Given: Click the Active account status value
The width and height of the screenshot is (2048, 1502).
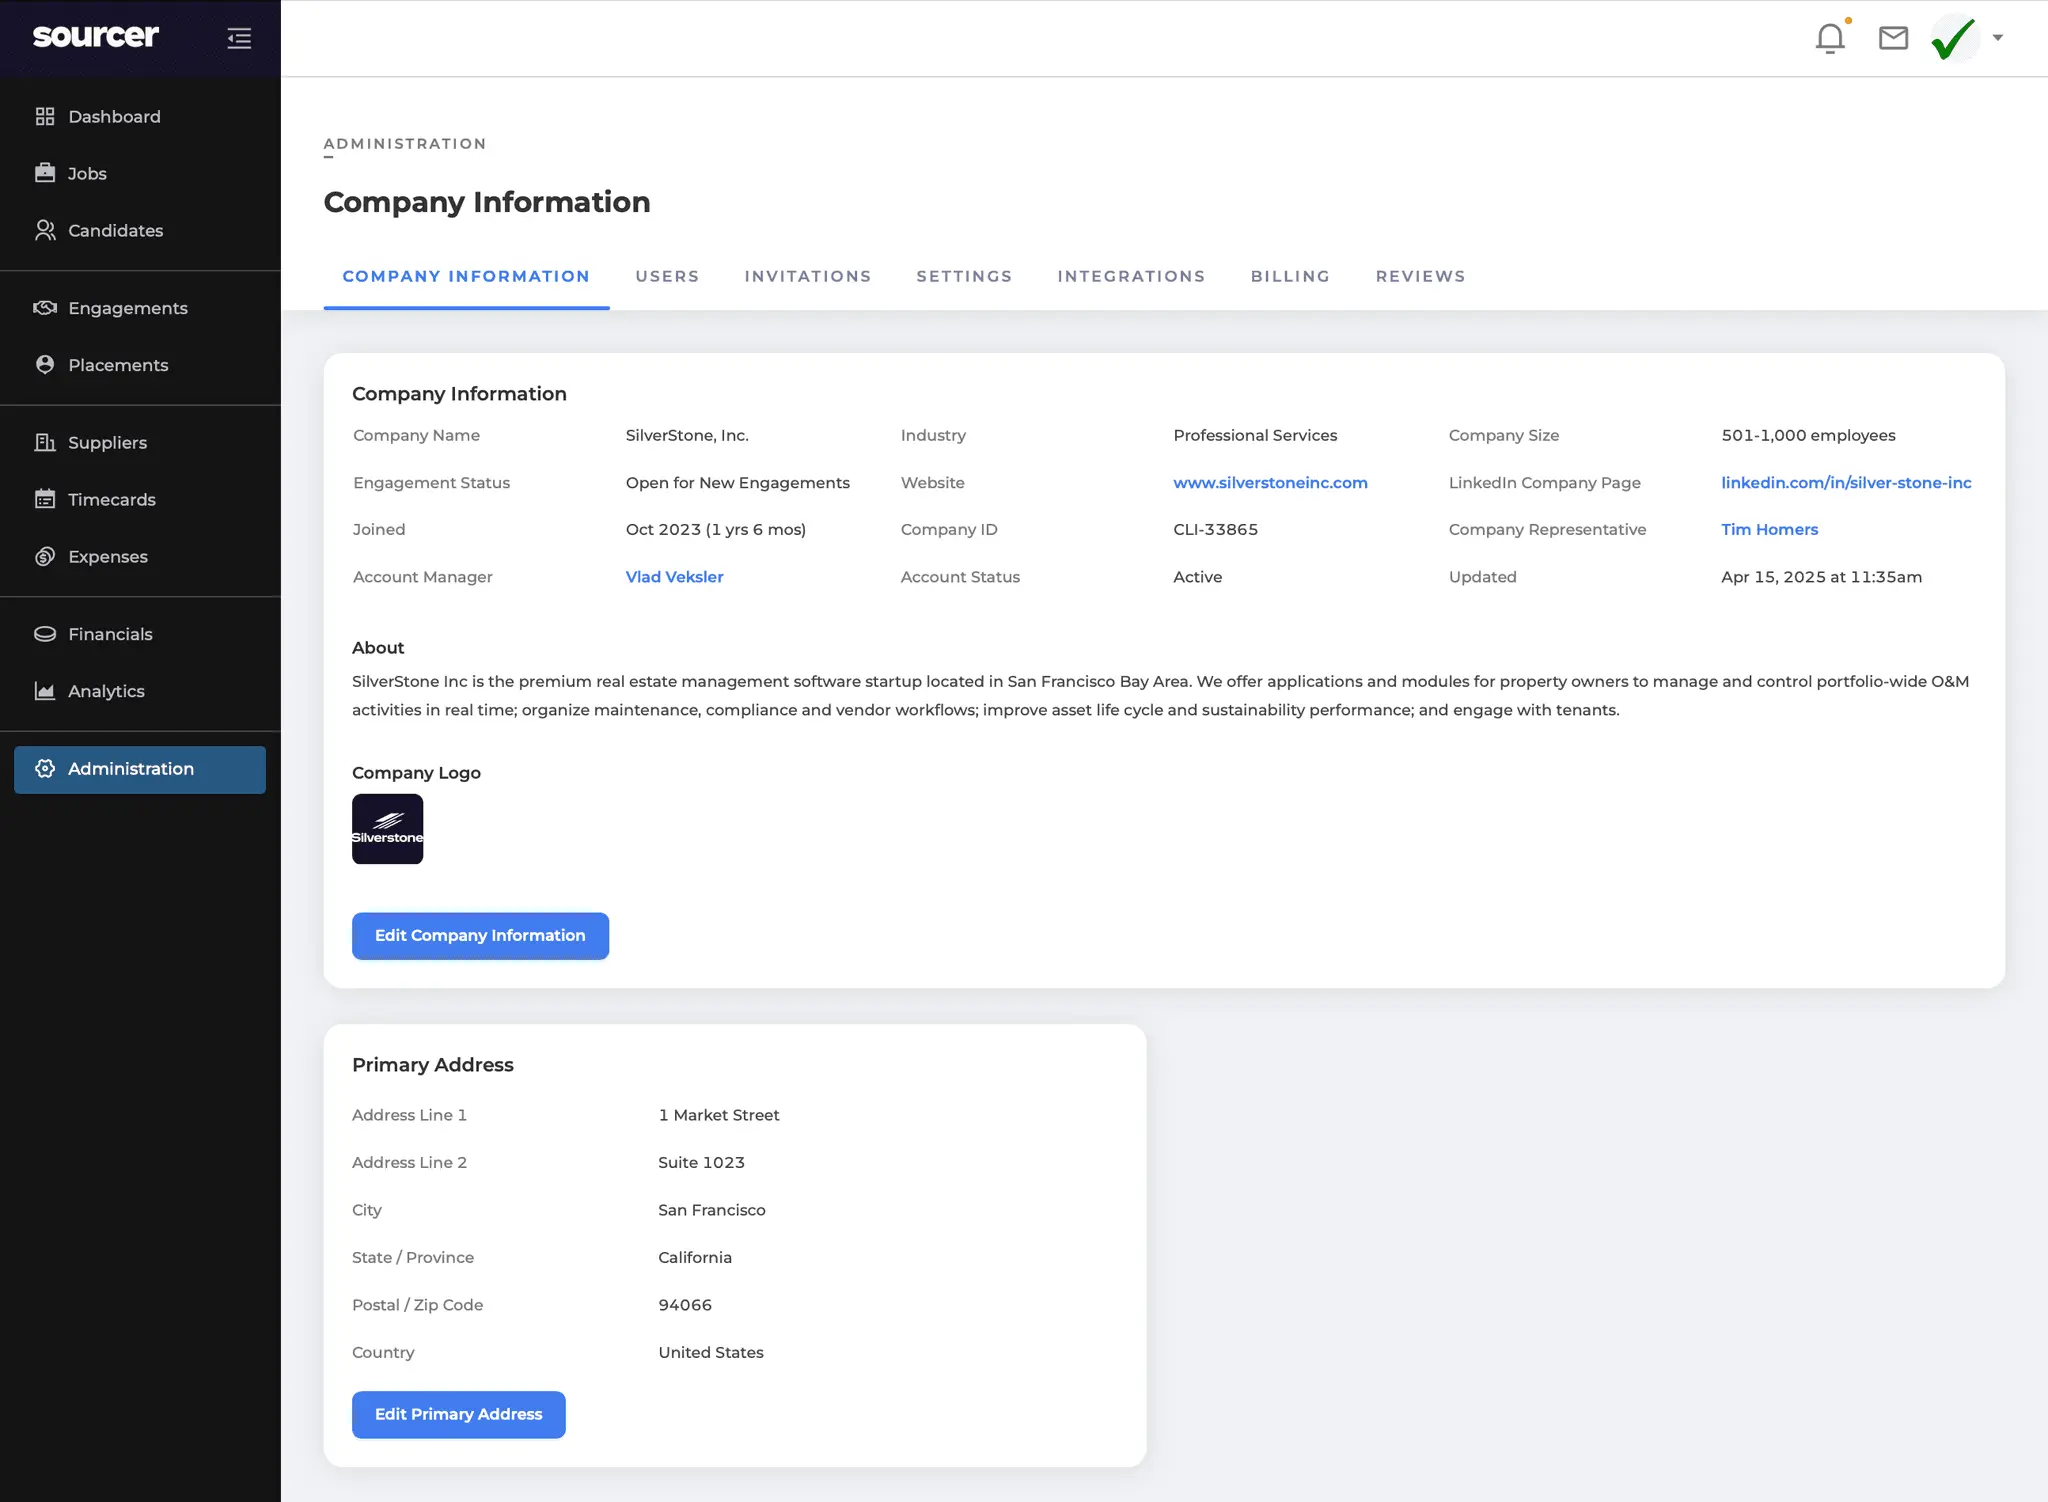Looking at the screenshot, I should click(1197, 576).
